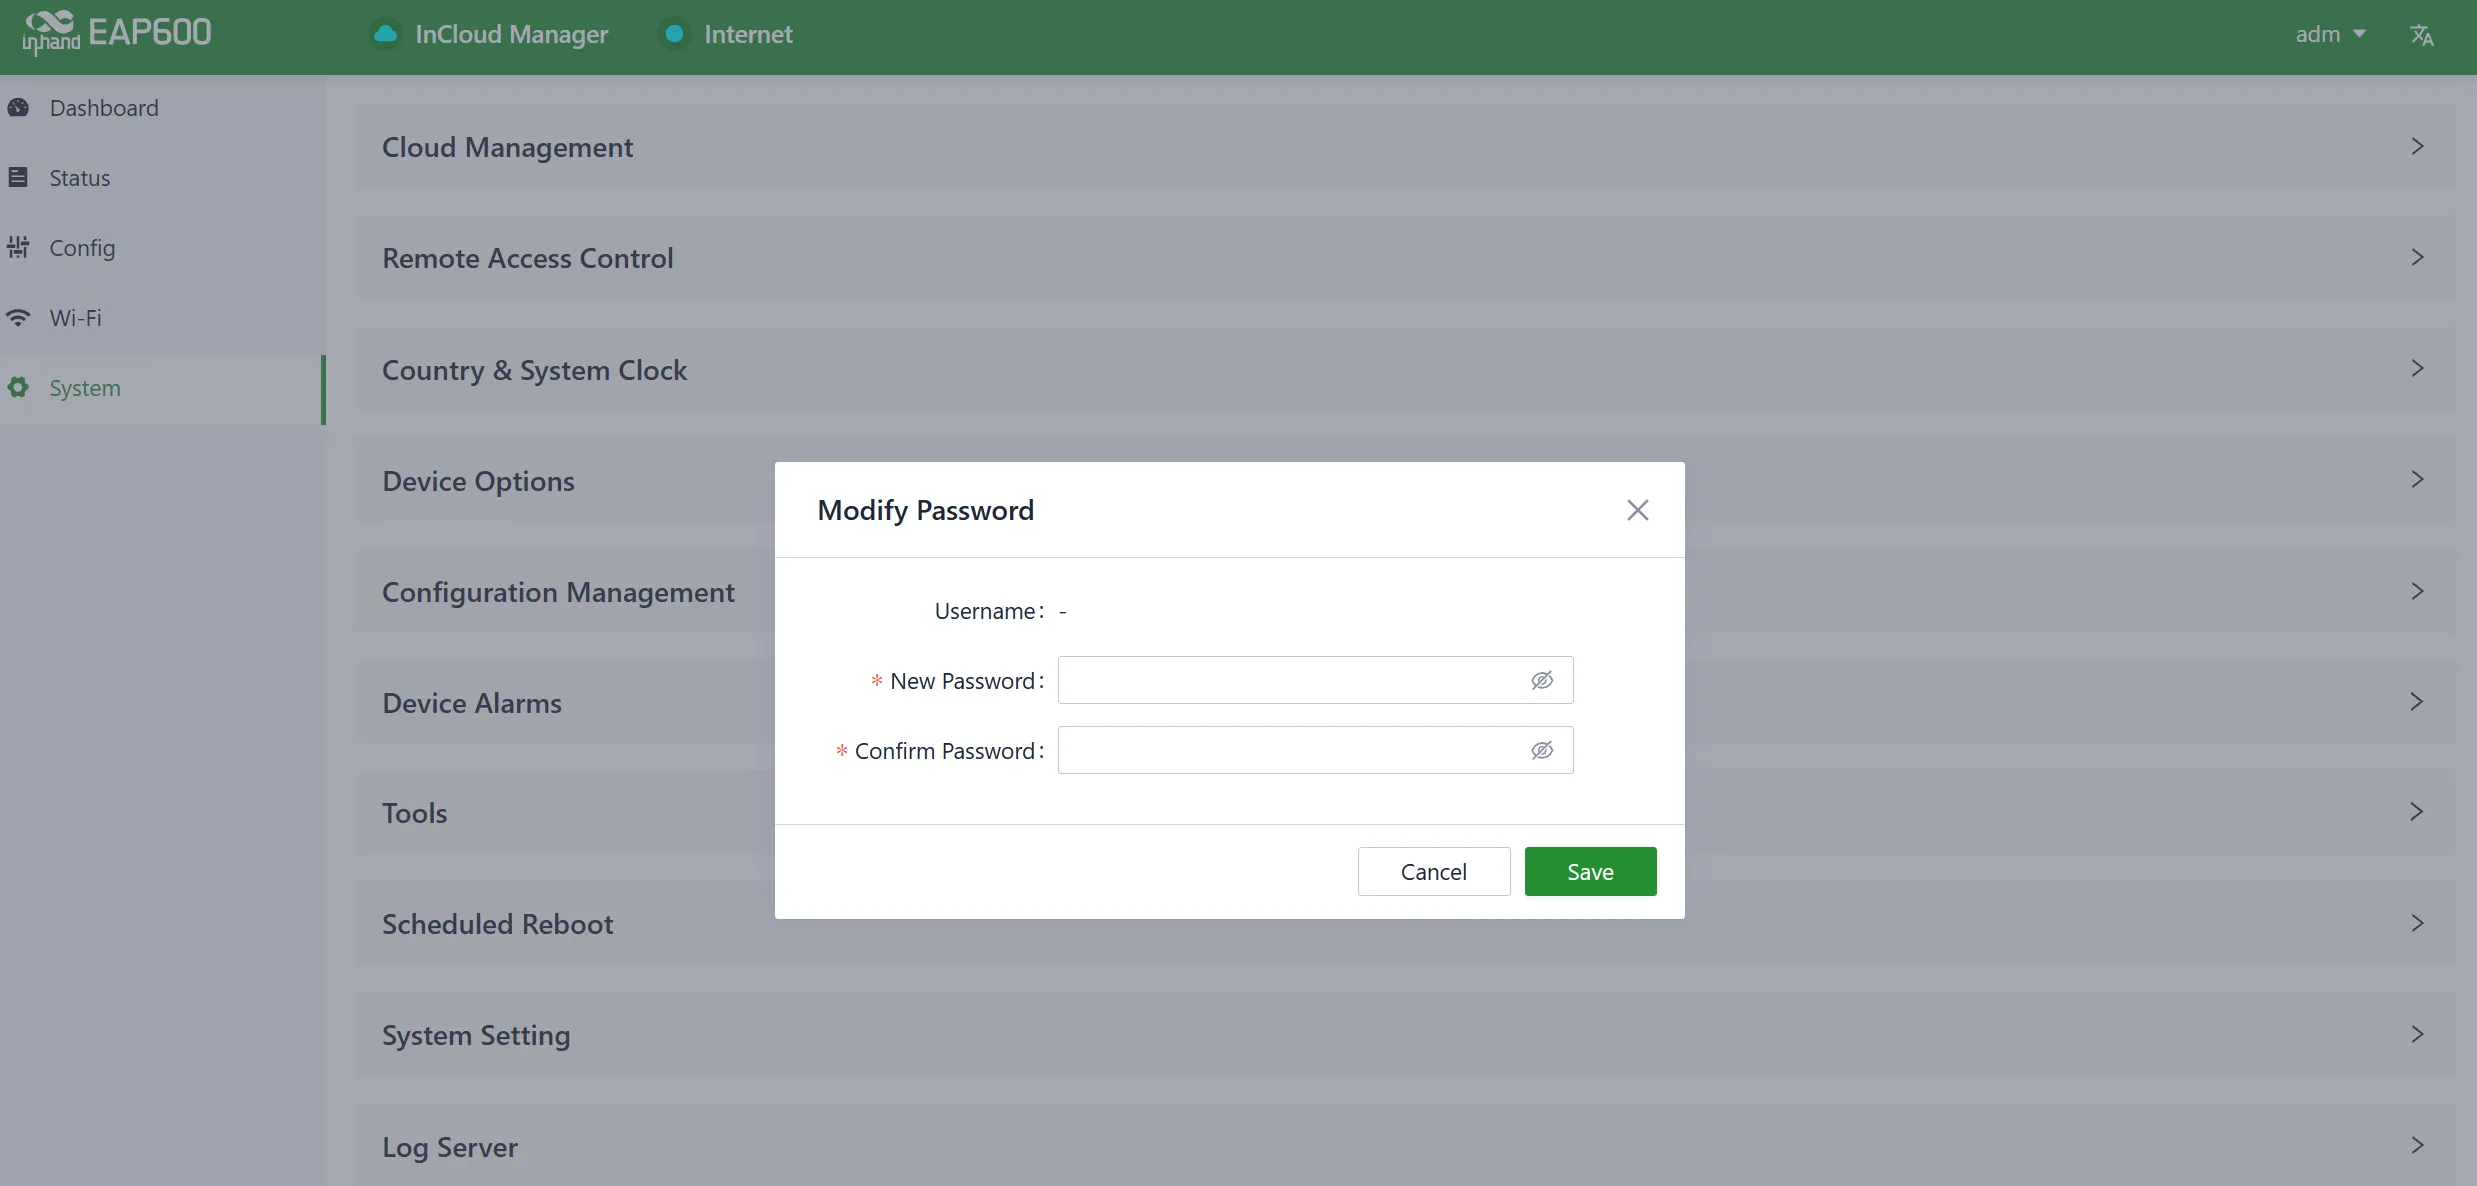
Task: Click the Internet status label
Action: pyautogui.click(x=748, y=34)
